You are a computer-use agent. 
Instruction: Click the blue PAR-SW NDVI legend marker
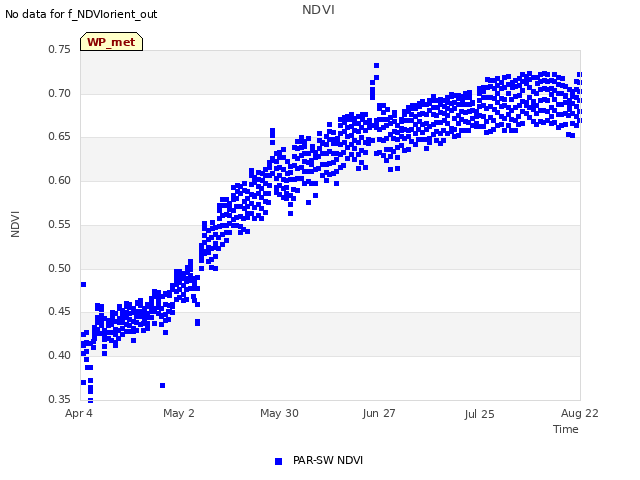(x=278, y=461)
